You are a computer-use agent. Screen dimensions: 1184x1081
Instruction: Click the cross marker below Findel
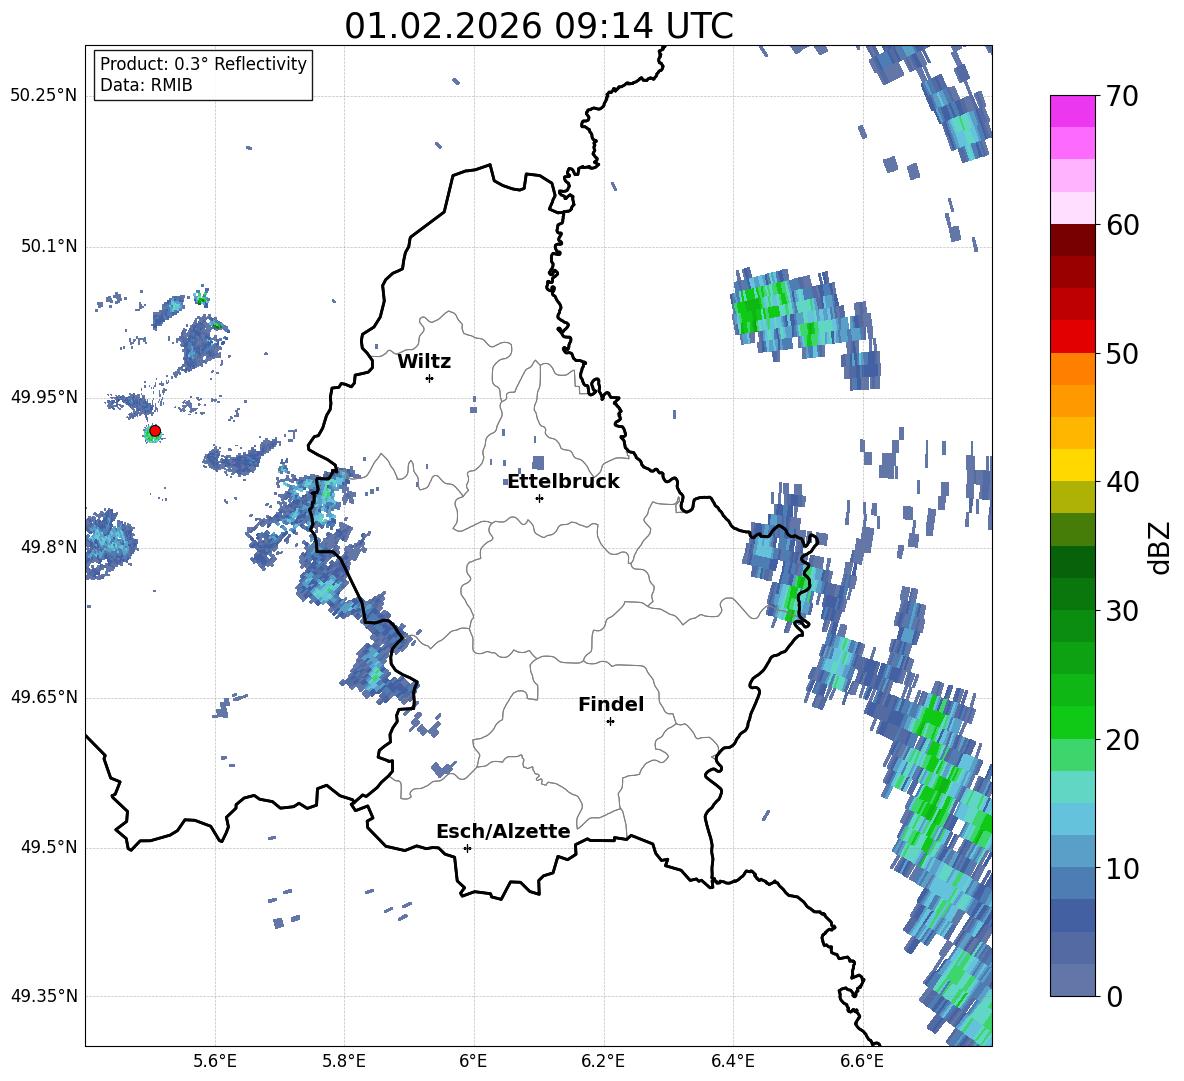[x=610, y=722]
